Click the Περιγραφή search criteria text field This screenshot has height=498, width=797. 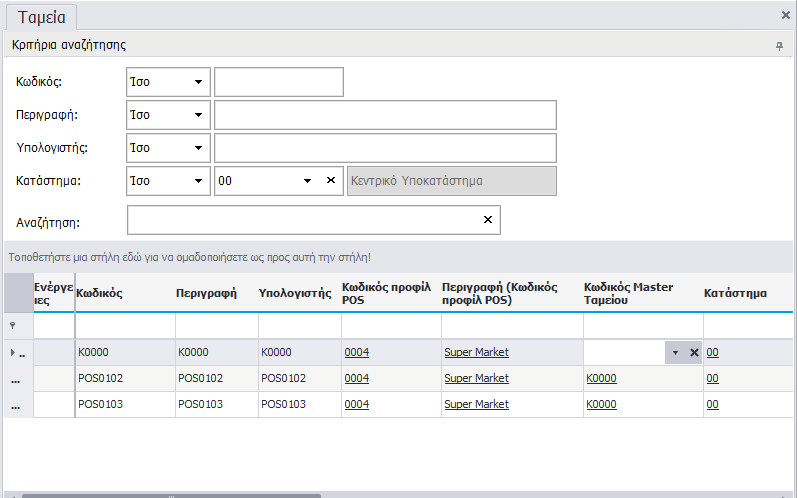[x=384, y=115]
